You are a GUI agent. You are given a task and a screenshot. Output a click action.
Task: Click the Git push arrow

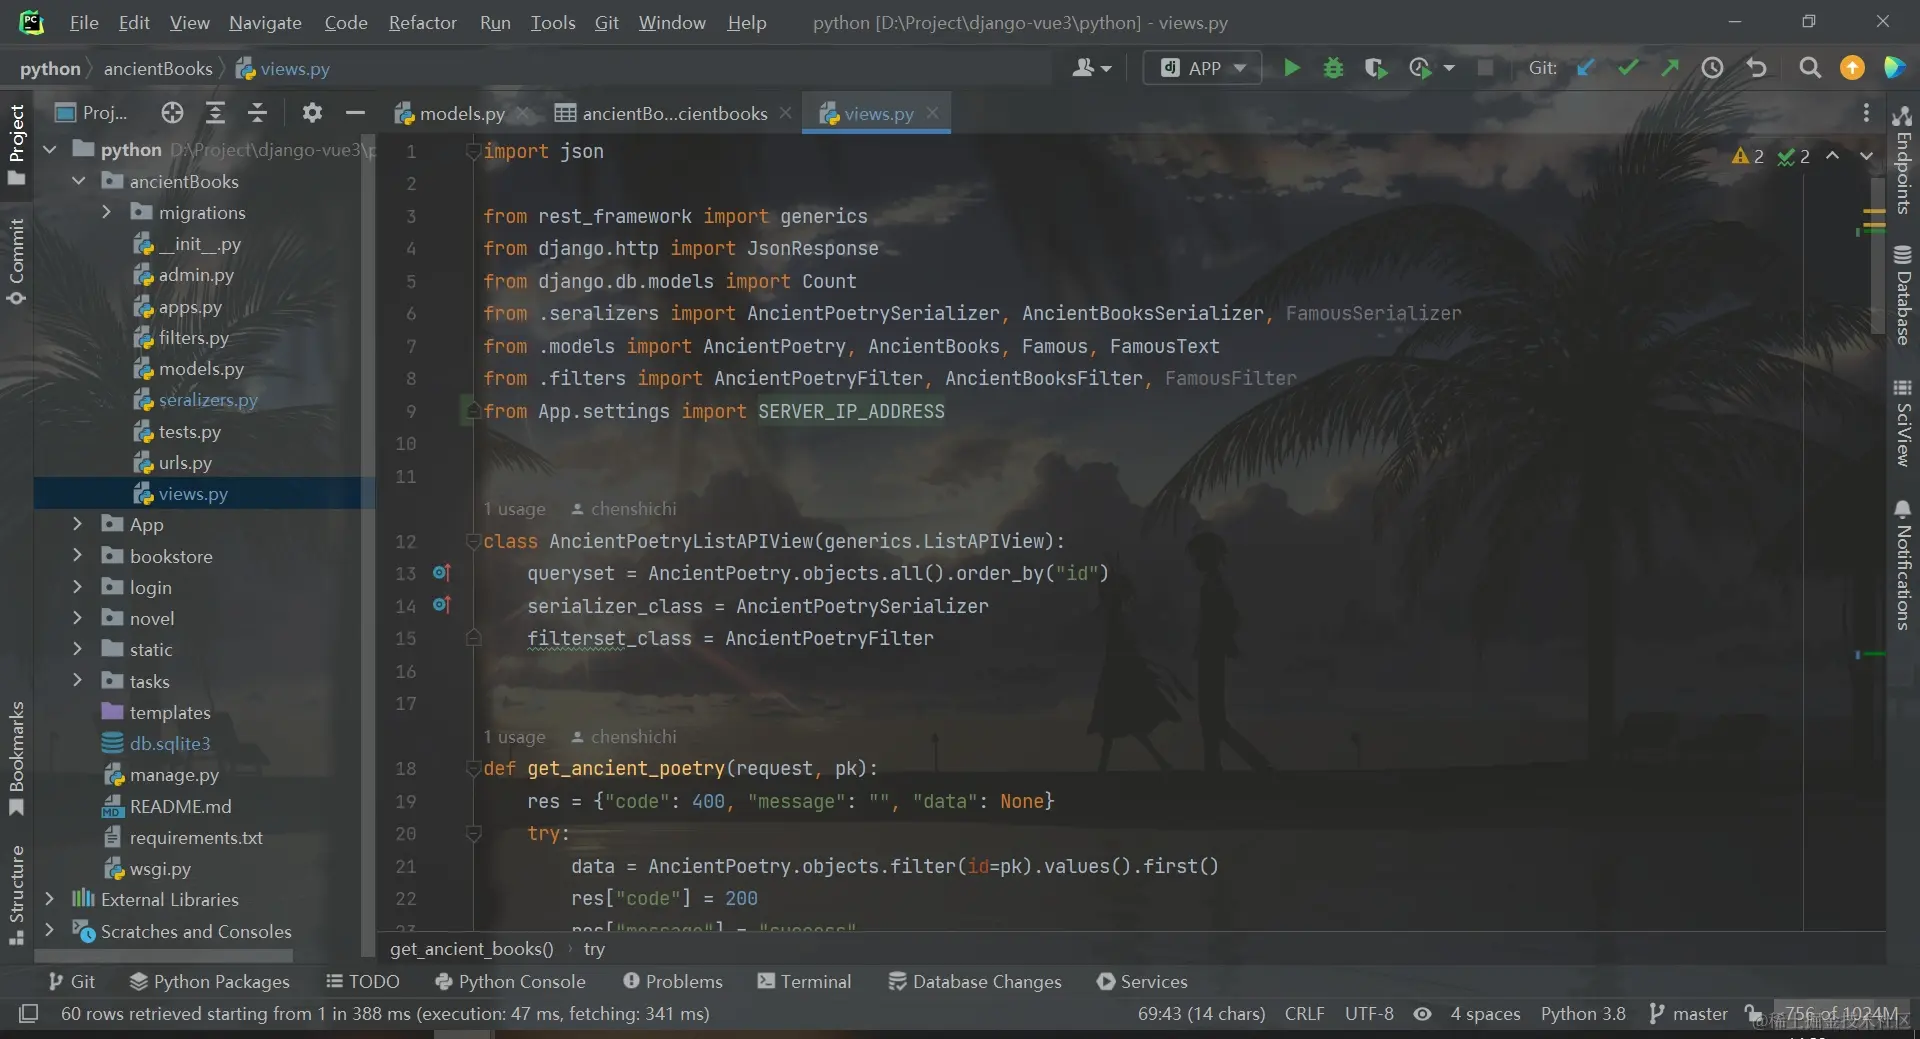click(x=1670, y=68)
